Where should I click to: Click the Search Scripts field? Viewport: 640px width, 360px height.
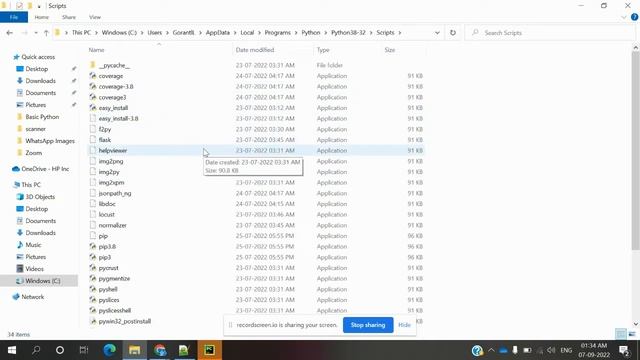click(551, 33)
